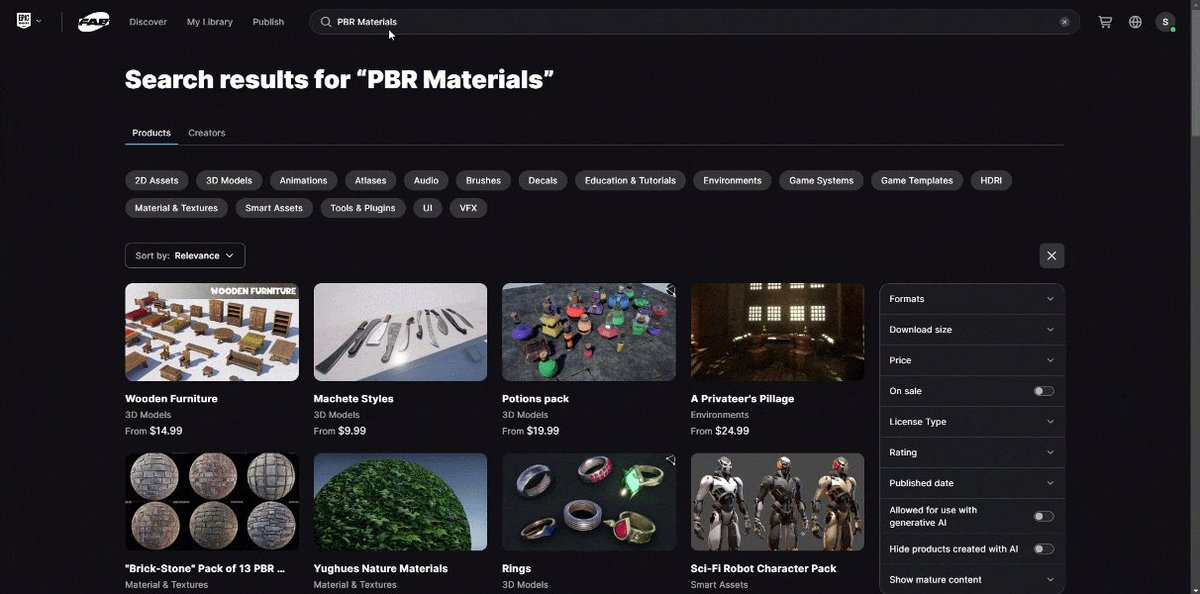Filter by UI category
The height and width of the screenshot is (594, 1200).
pos(427,208)
